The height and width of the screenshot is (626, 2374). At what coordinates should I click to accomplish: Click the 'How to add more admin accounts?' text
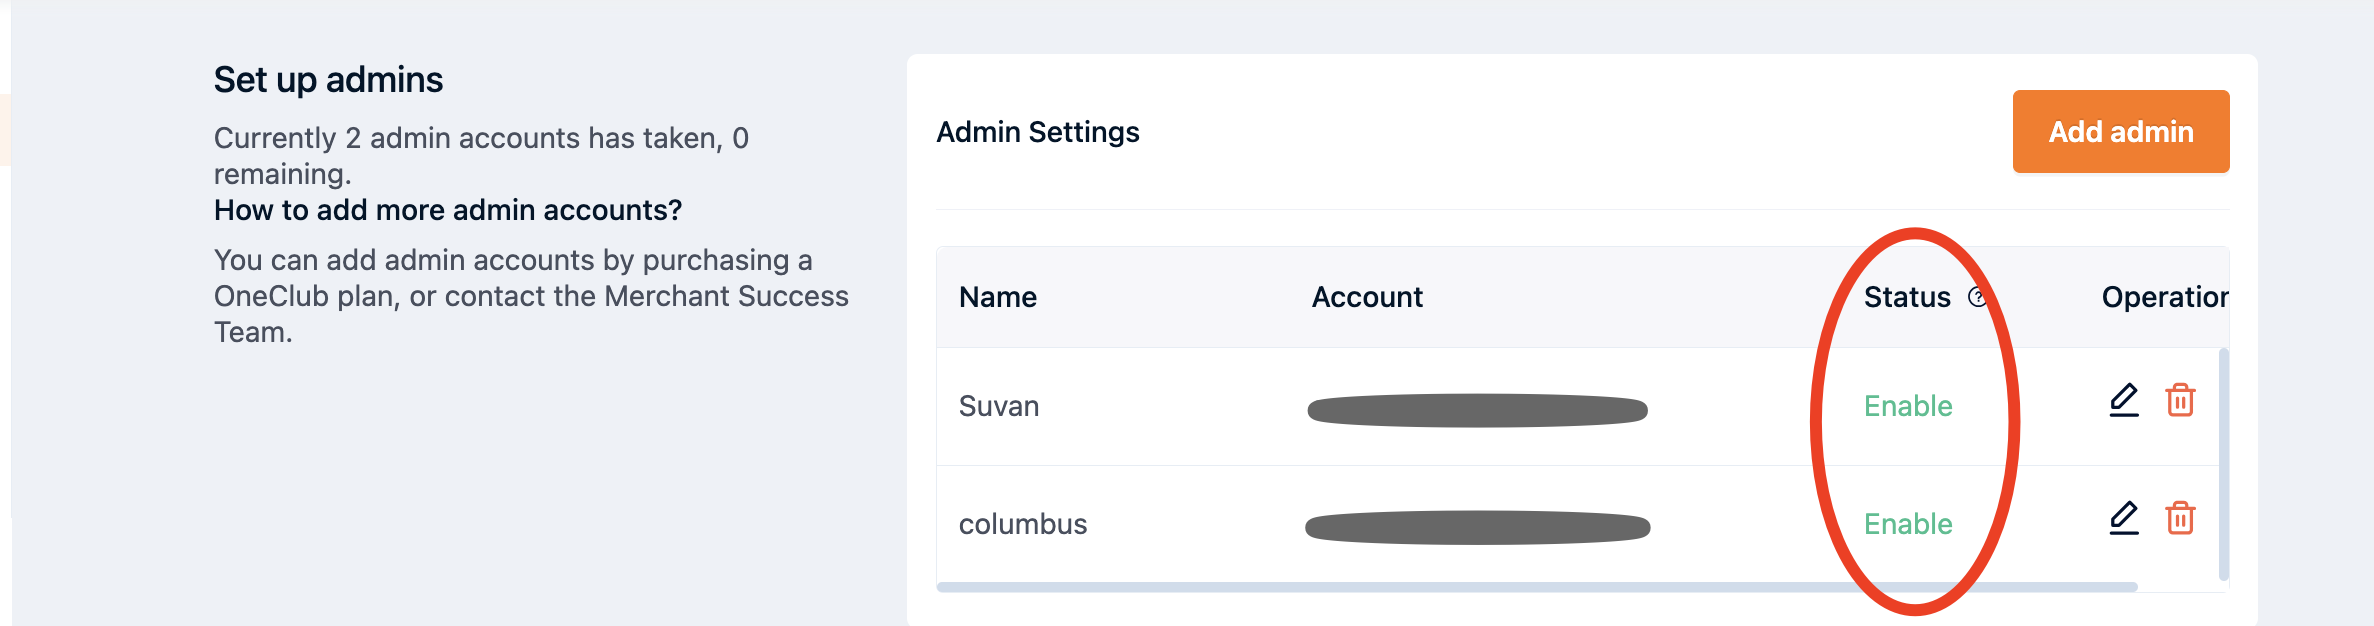[x=448, y=210]
